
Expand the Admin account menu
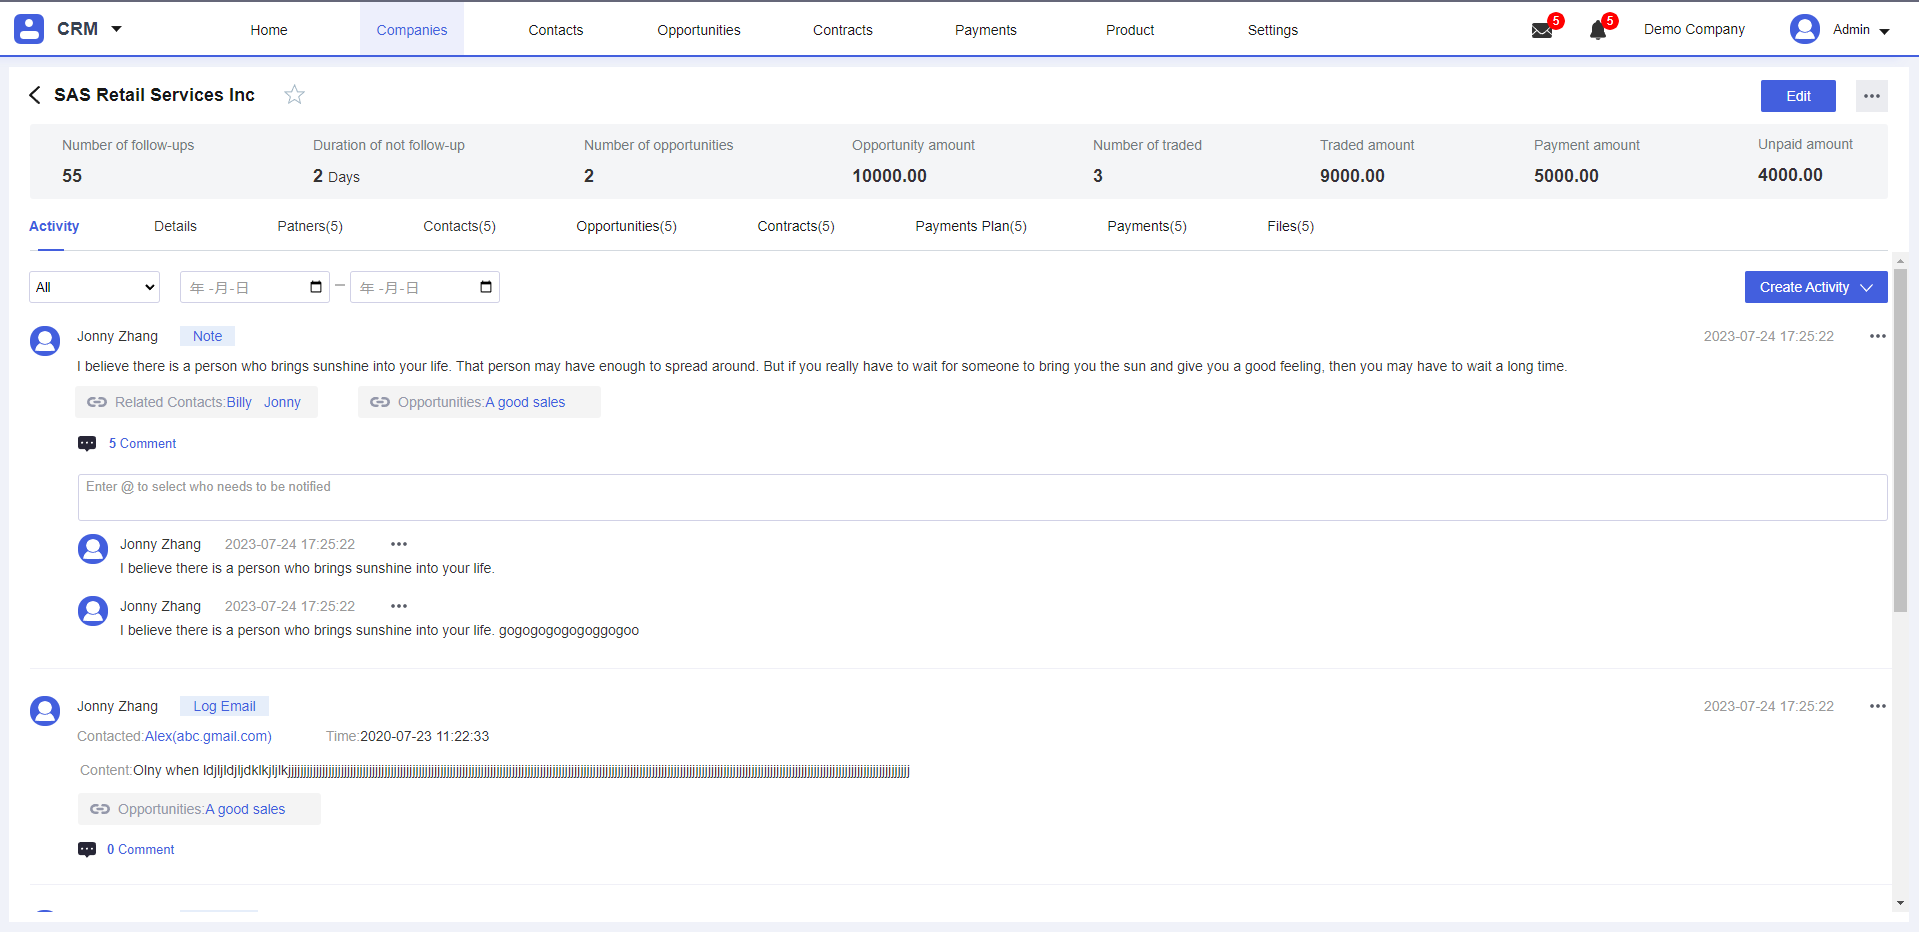[1884, 31]
